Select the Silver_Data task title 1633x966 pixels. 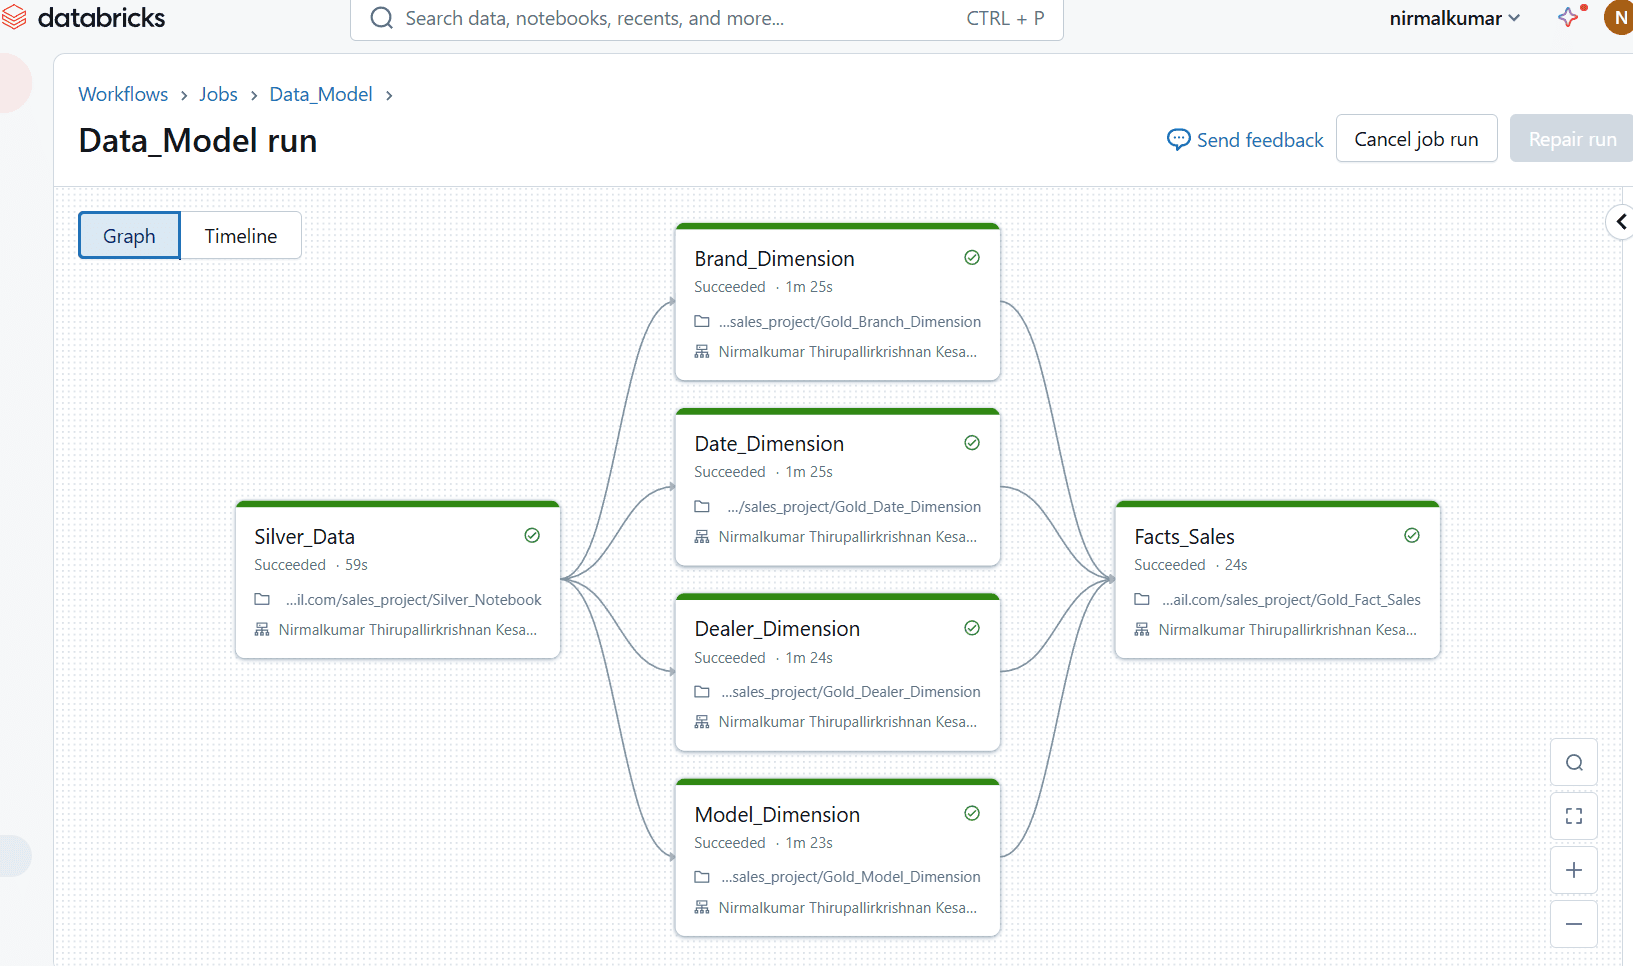click(304, 537)
